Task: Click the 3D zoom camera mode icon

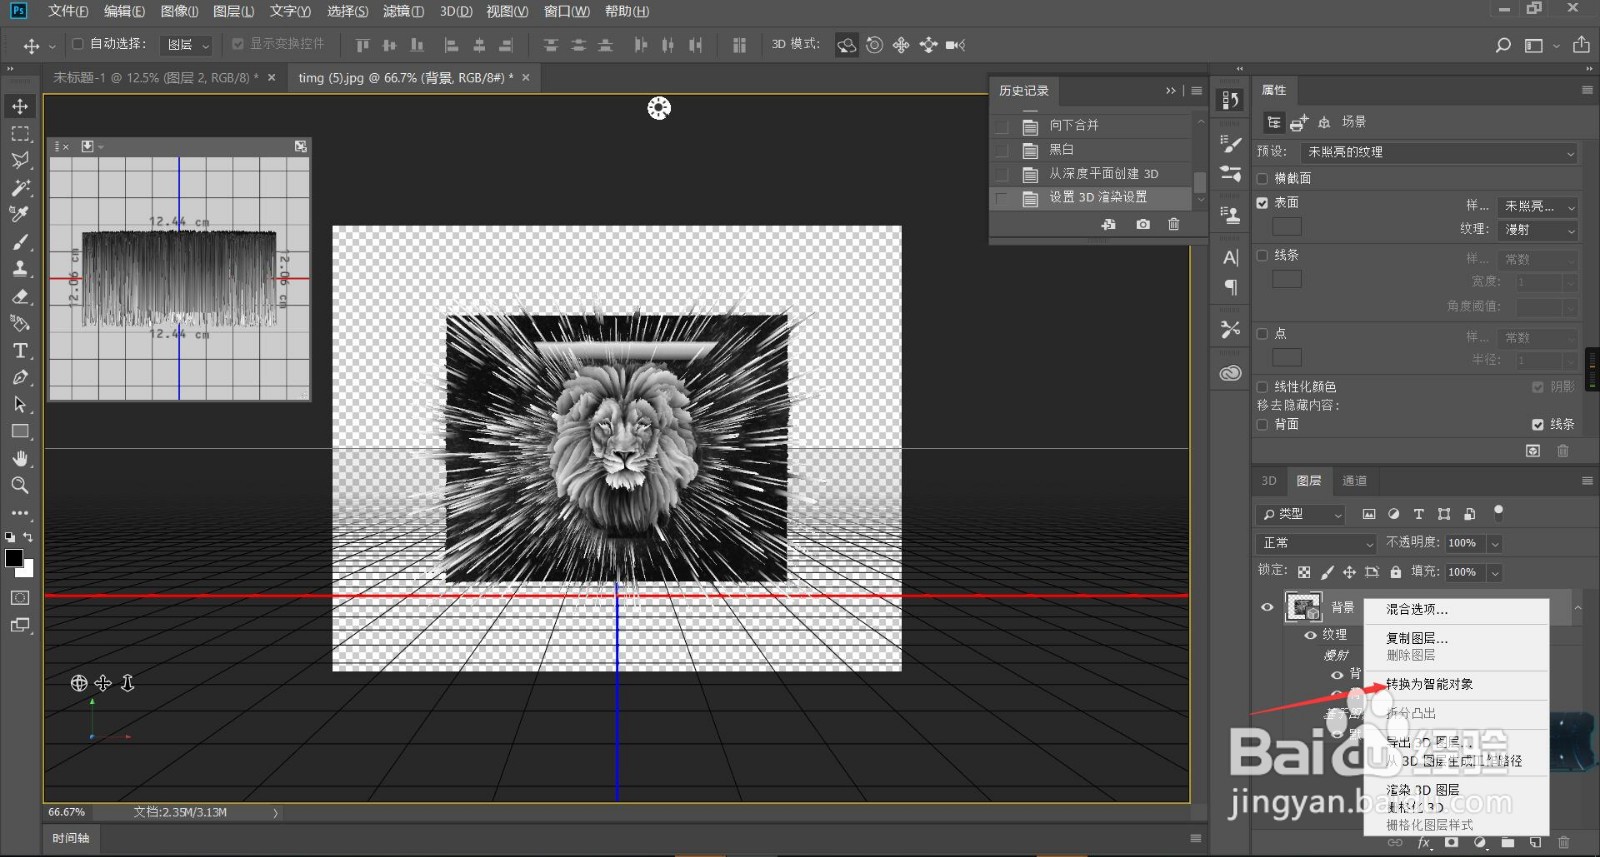Action: point(955,45)
